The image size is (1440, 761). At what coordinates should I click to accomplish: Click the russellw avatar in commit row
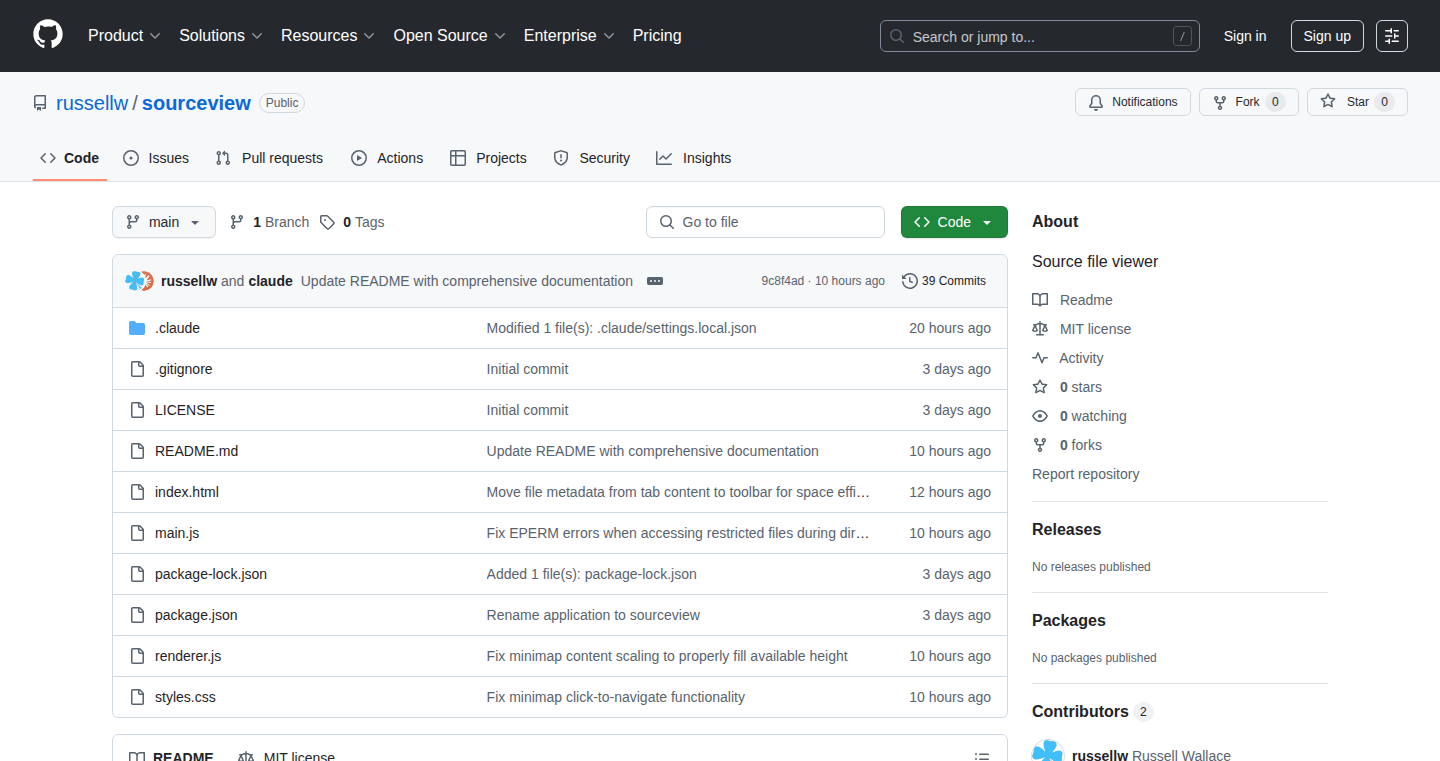click(134, 281)
